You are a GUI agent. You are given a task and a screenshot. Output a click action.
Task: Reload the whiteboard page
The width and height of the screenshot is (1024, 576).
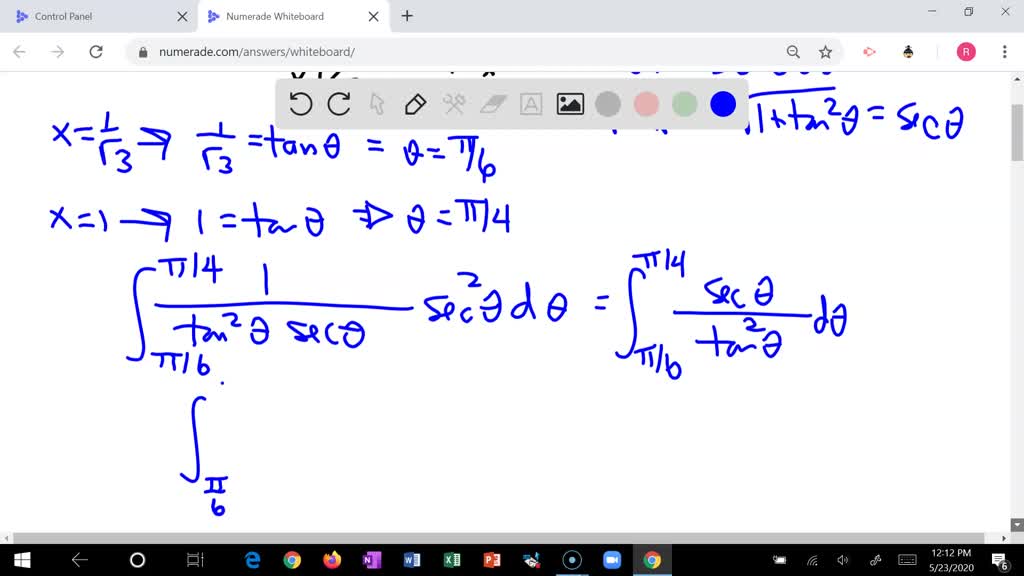point(96,51)
